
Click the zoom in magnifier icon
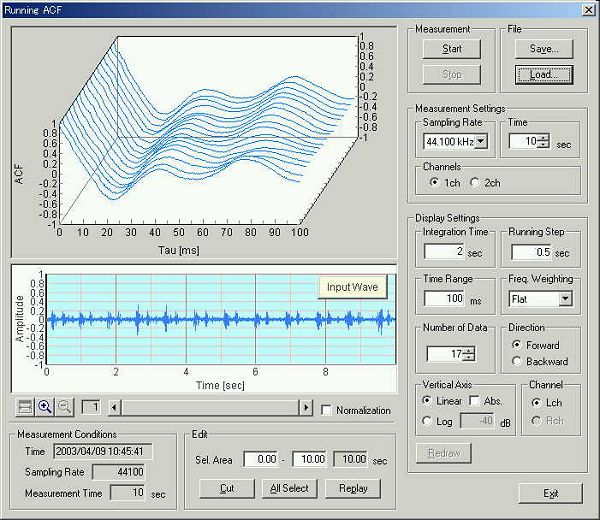tap(45, 407)
